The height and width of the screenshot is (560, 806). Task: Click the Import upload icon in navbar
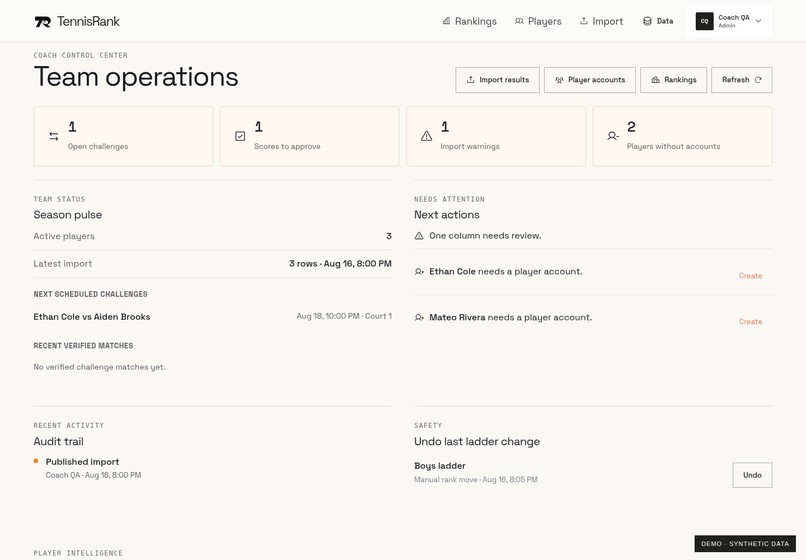(583, 21)
